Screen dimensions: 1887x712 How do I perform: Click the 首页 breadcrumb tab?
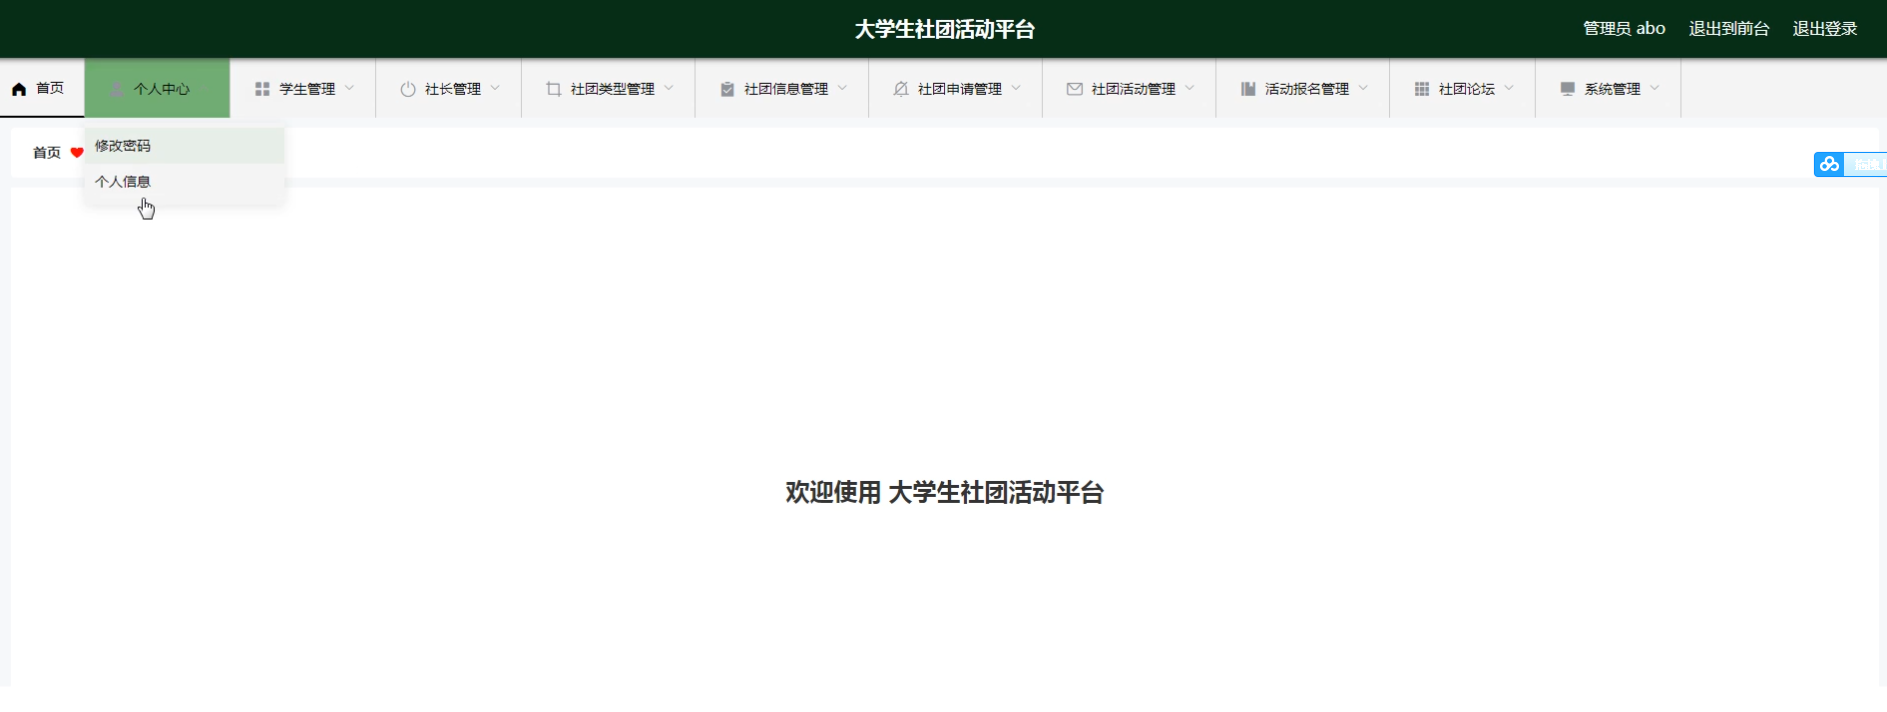(47, 153)
